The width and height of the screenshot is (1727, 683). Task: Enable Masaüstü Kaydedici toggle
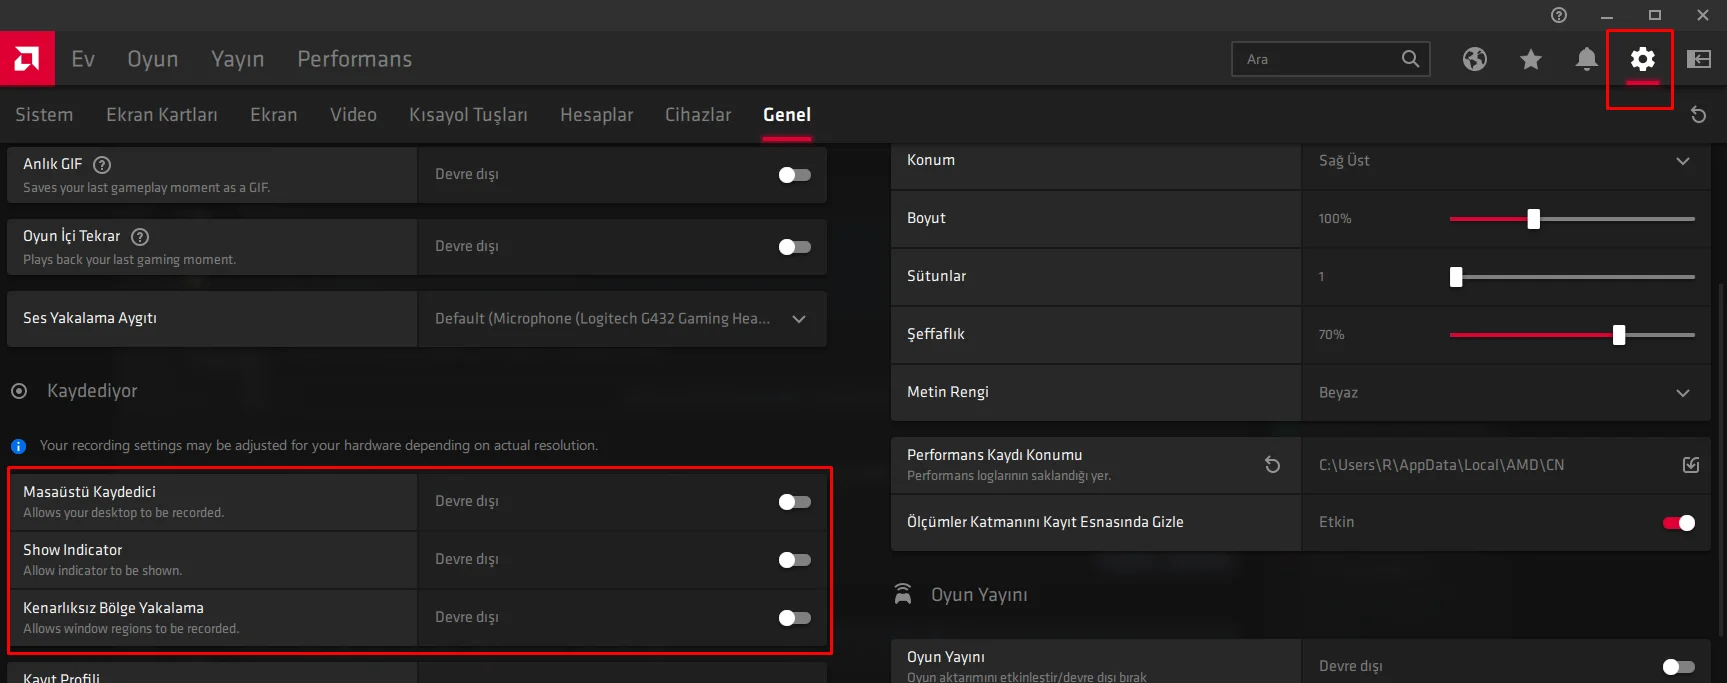(794, 502)
